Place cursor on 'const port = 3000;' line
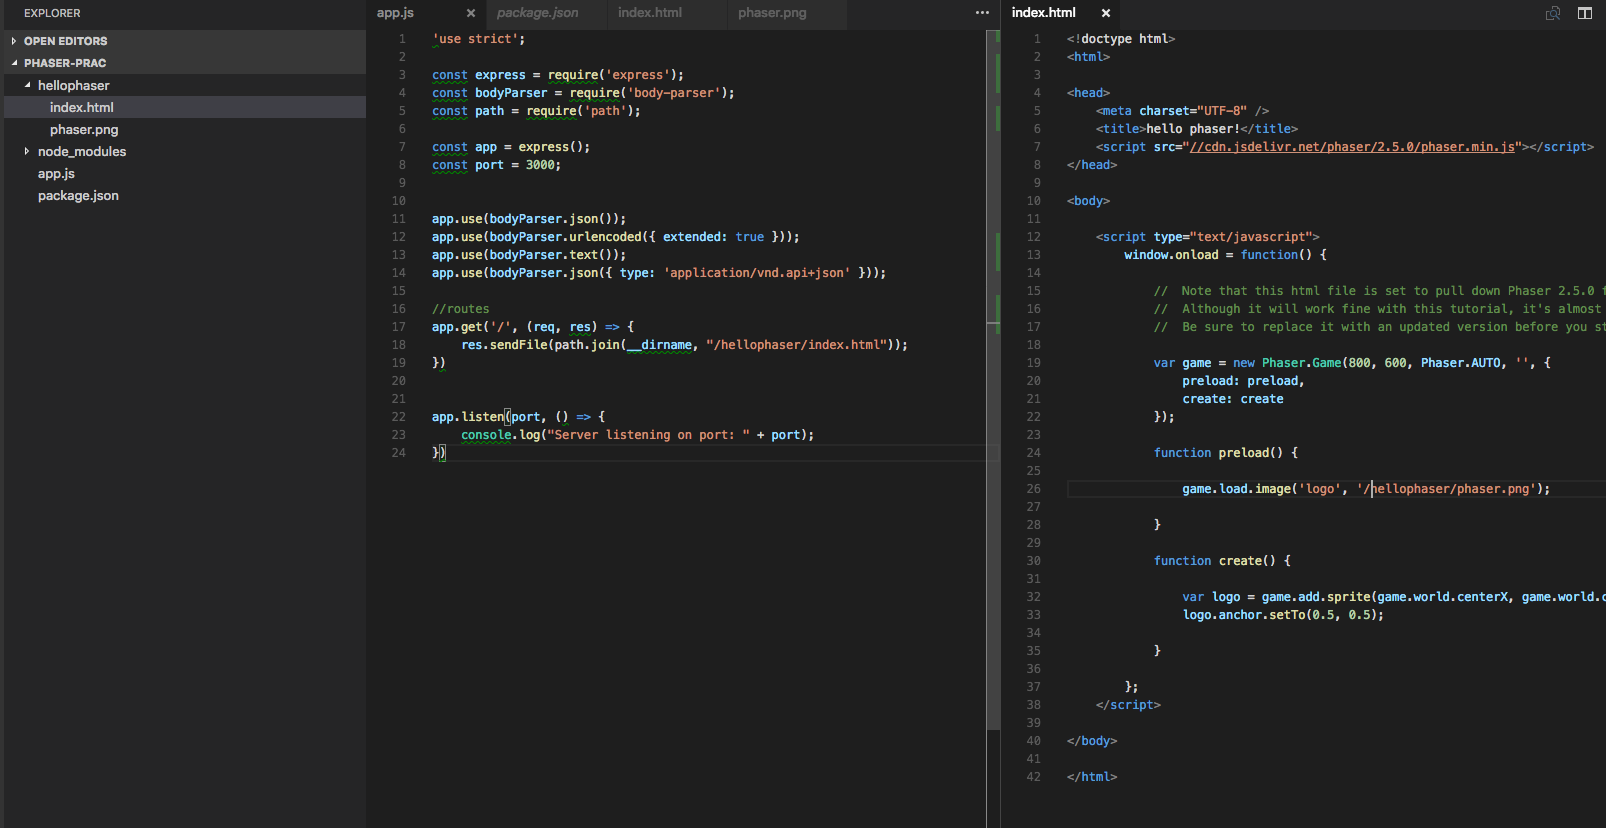1606x828 pixels. (496, 165)
